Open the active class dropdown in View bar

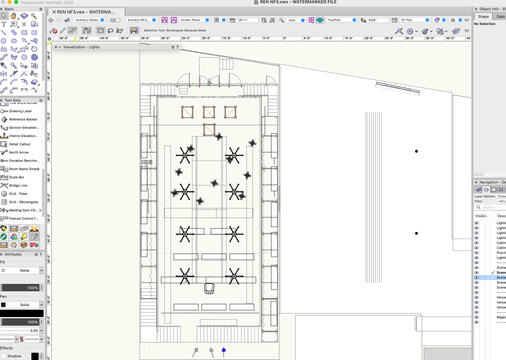(90, 20)
